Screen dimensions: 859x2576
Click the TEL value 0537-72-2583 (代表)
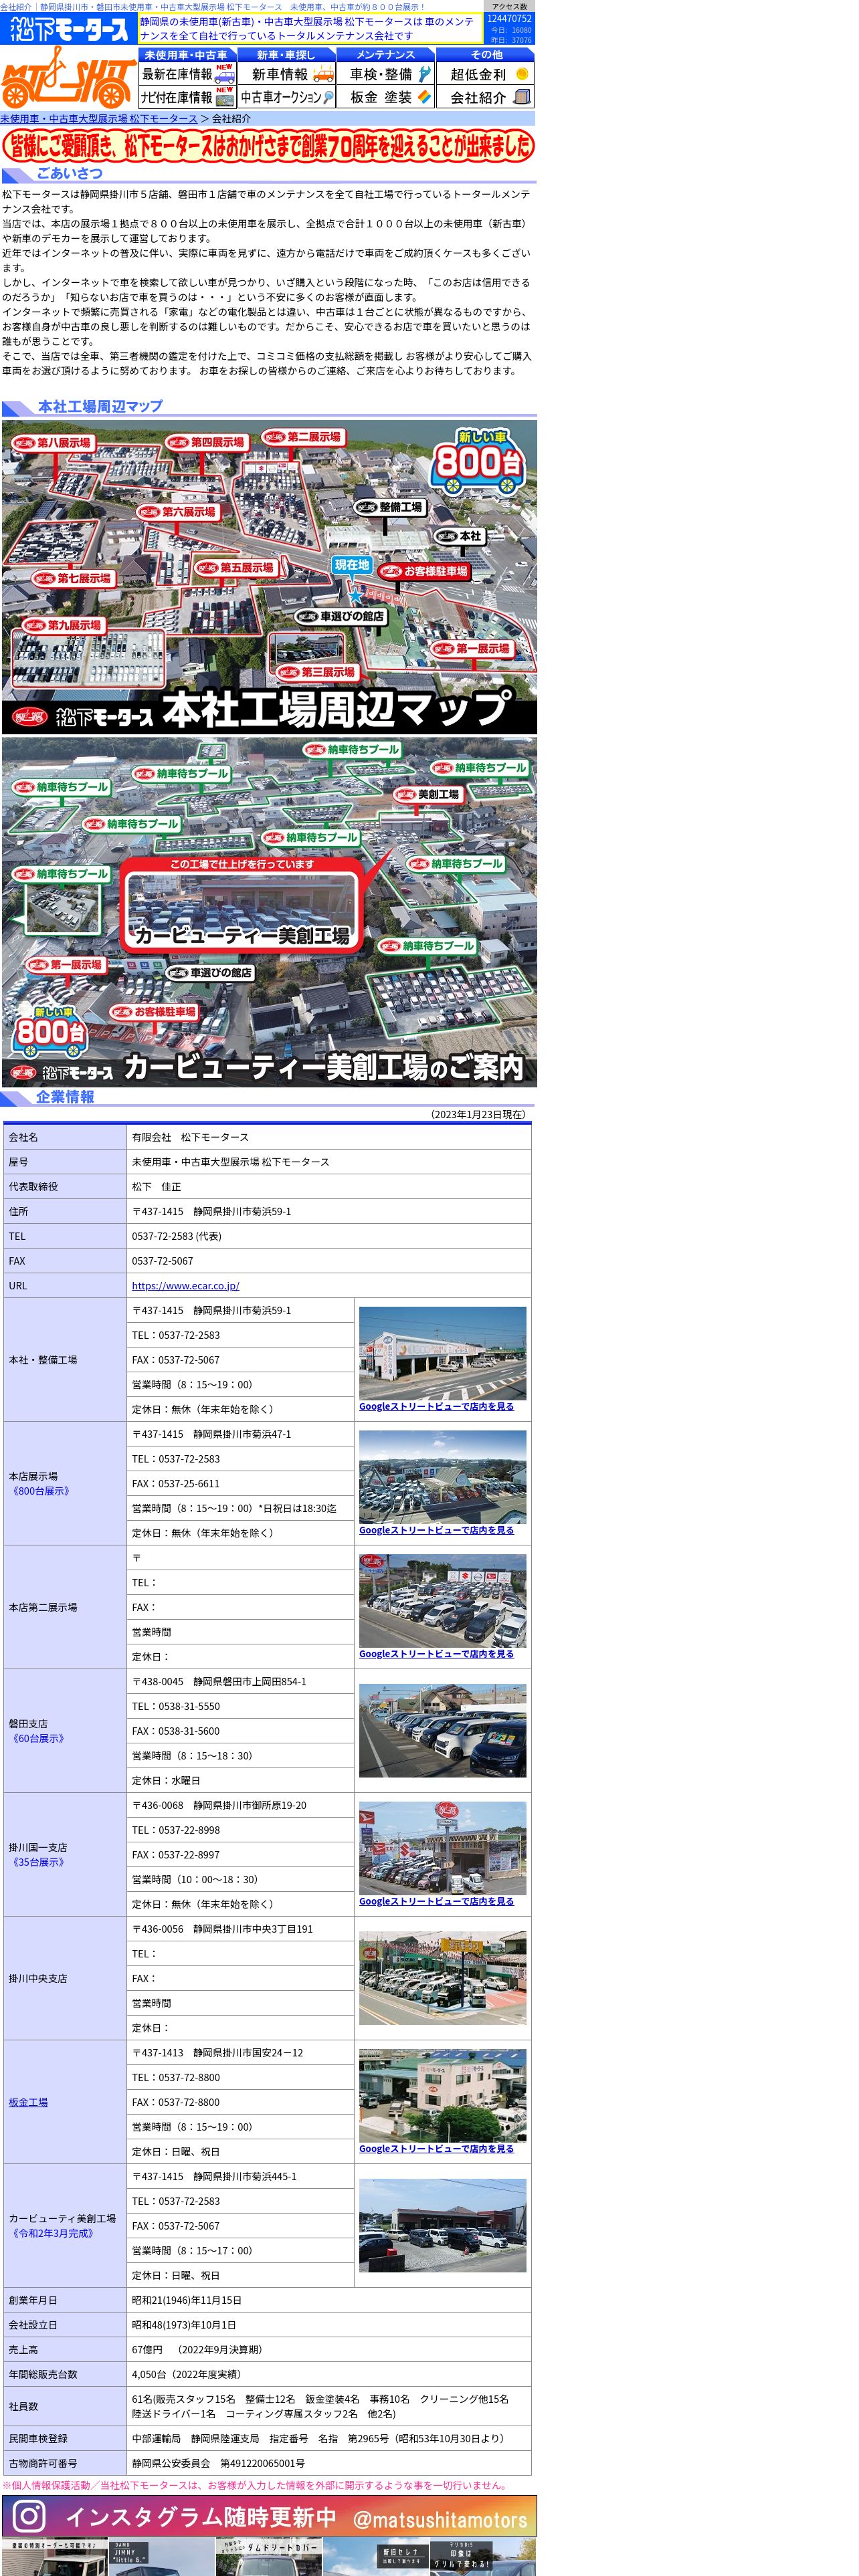point(177,1236)
